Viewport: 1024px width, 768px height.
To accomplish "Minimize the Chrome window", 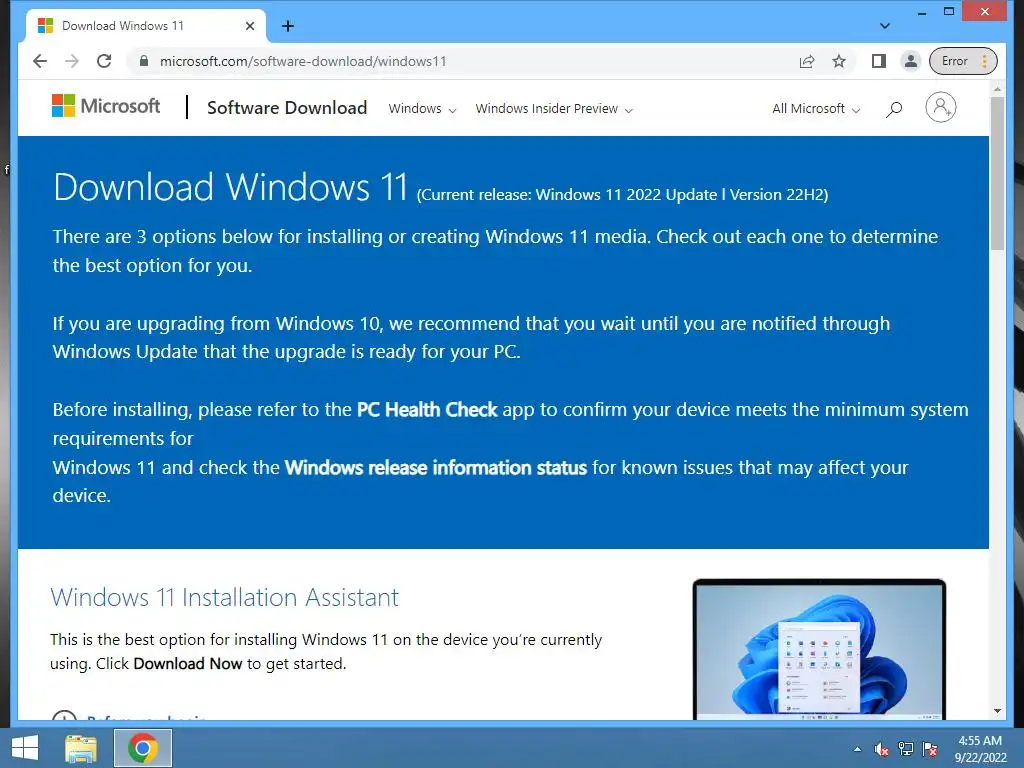I will click(922, 12).
